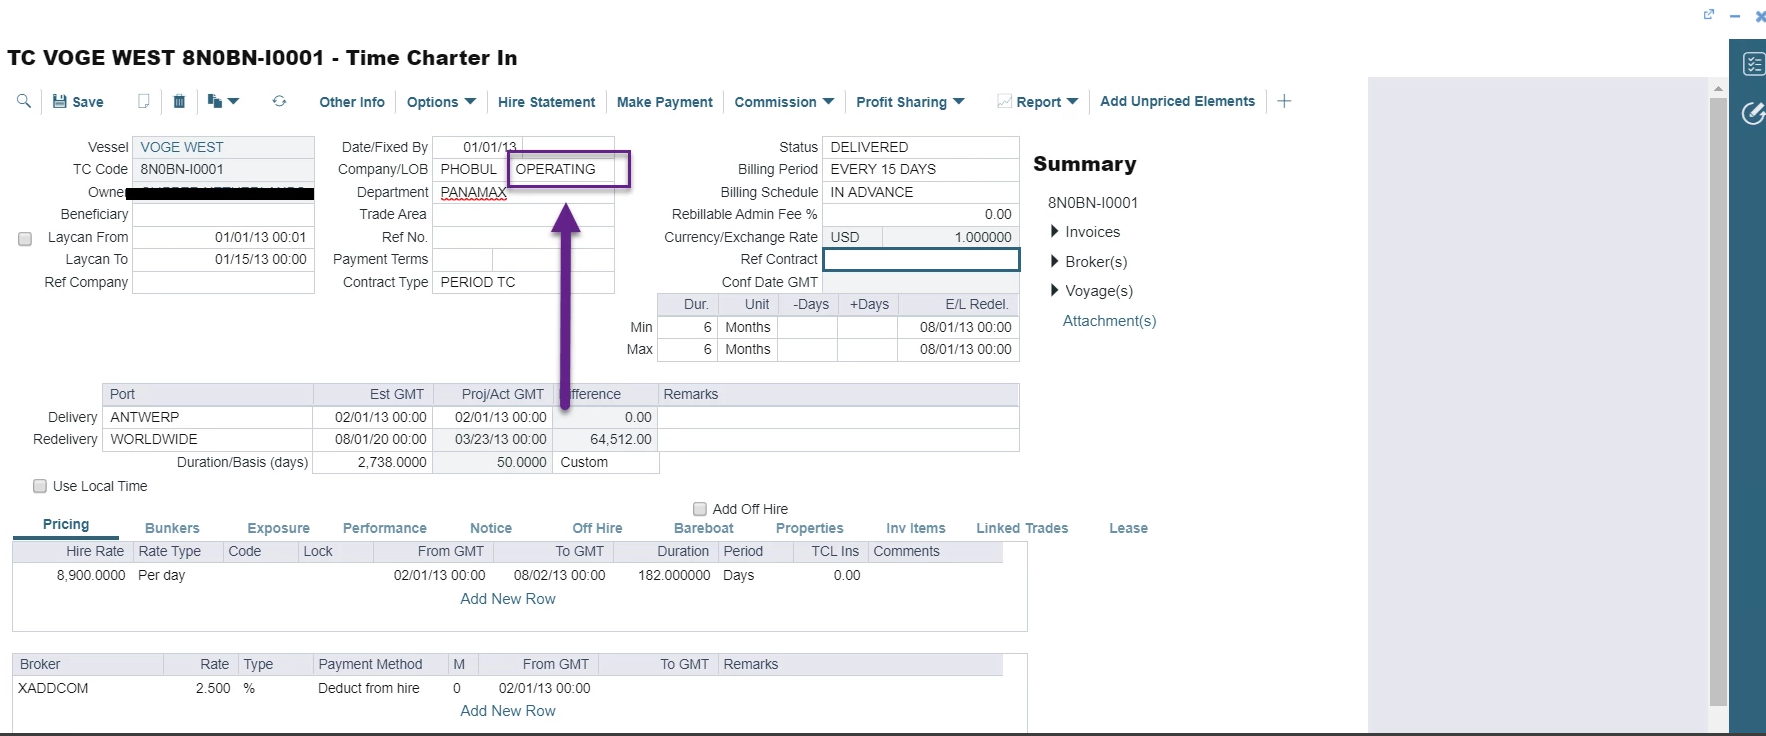
Task: Click the pop-out external window icon
Action: pyautogui.click(x=1709, y=14)
